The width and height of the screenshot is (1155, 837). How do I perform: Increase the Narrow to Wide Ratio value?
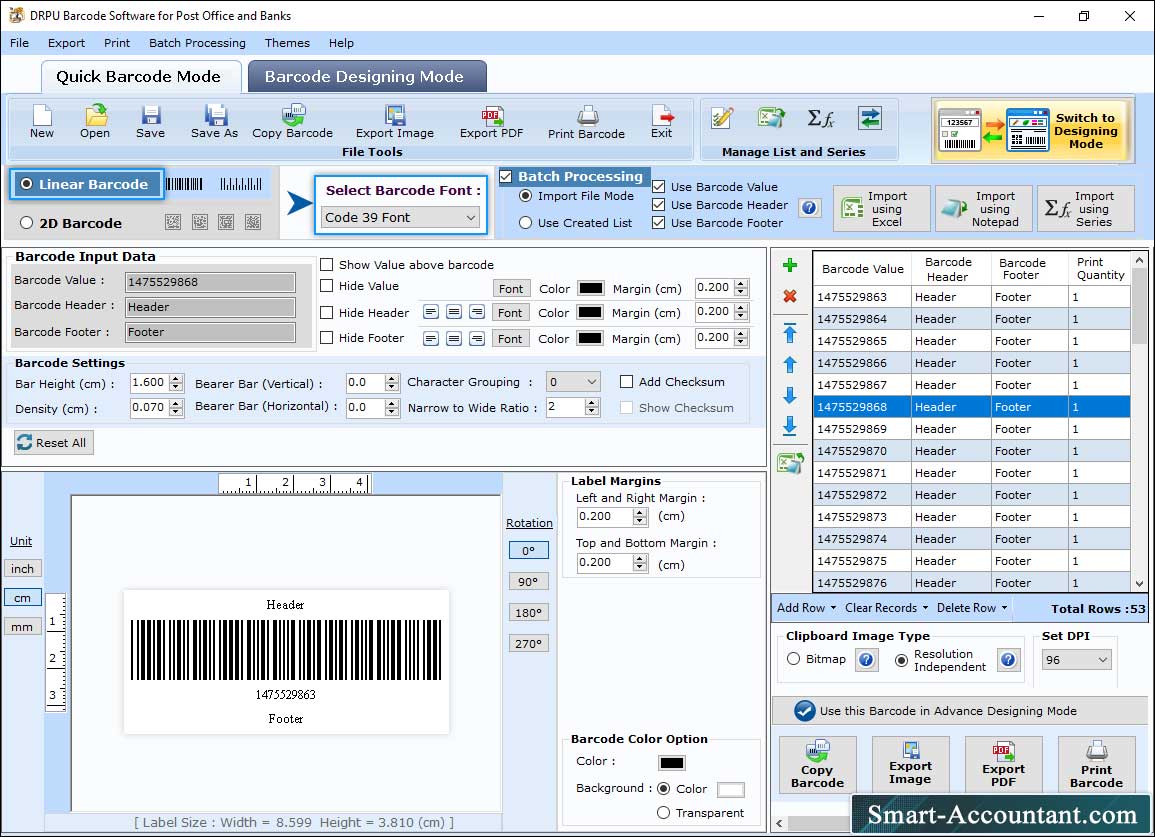[591, 403]
